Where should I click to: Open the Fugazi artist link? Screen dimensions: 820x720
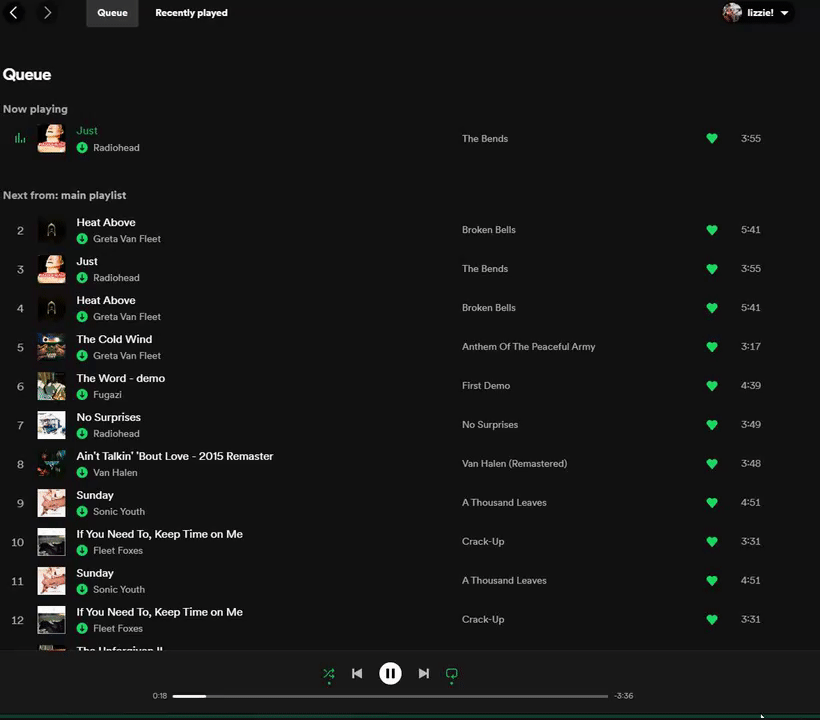(107, 395)
